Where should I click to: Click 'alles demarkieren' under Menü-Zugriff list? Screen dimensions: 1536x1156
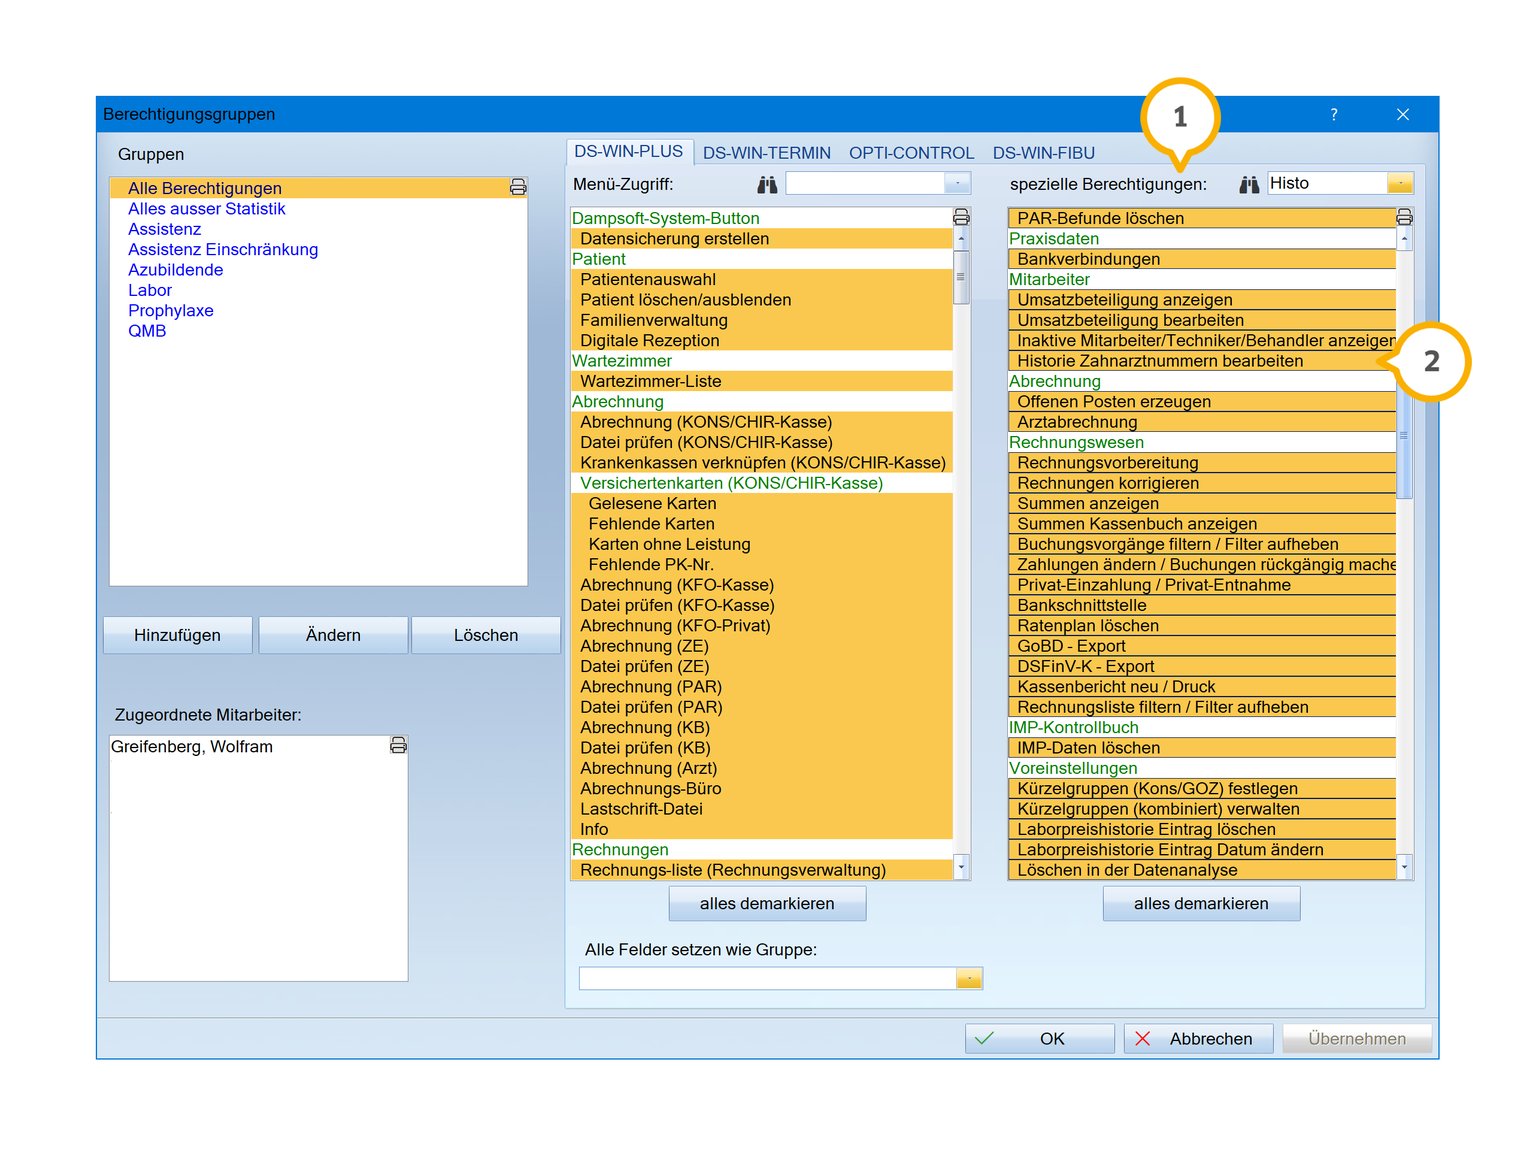767,903
